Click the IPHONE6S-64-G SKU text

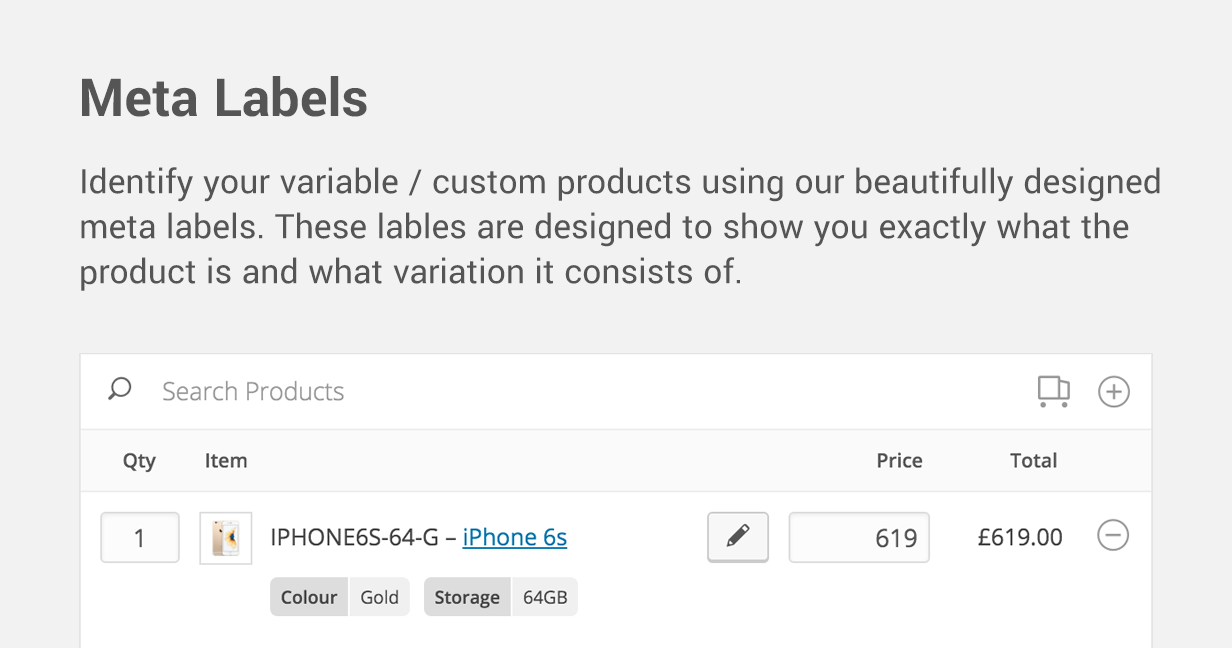coord(354,538)
